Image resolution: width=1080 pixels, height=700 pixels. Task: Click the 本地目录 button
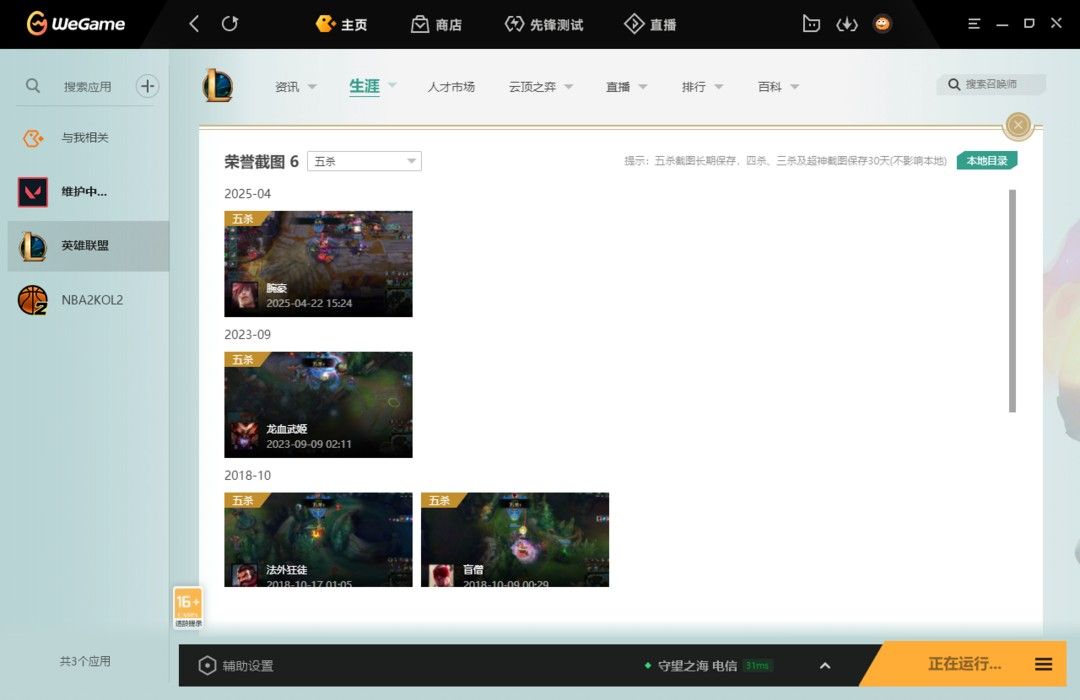point(986,161)
